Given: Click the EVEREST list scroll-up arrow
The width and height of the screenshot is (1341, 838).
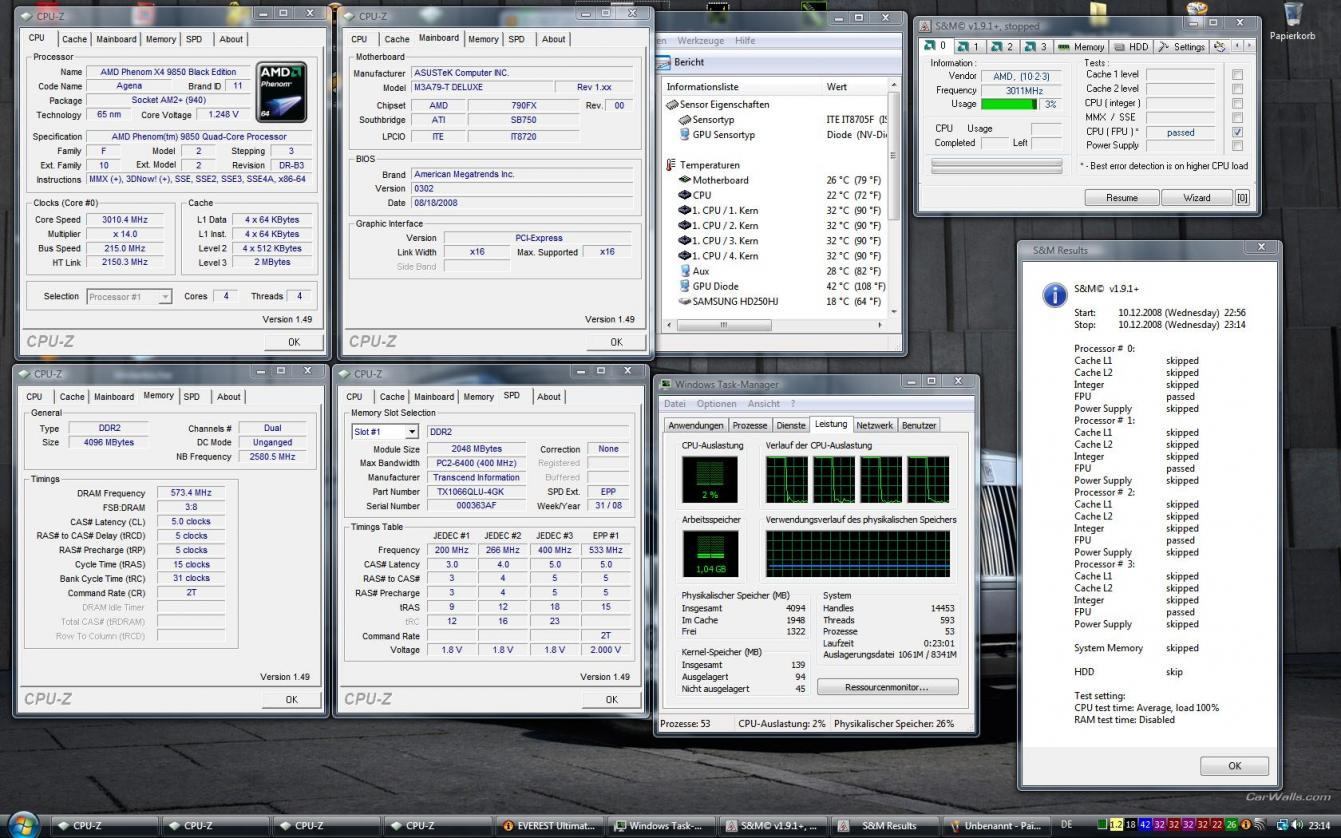Looking at the screenshot, I should click(894, 87).
